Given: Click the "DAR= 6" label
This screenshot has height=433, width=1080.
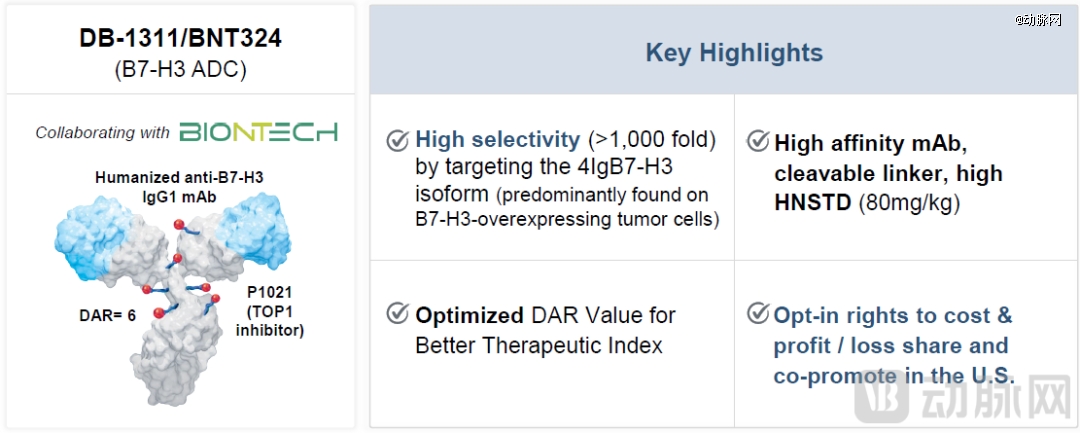Looking at the screenshot, I should point(106,314).
